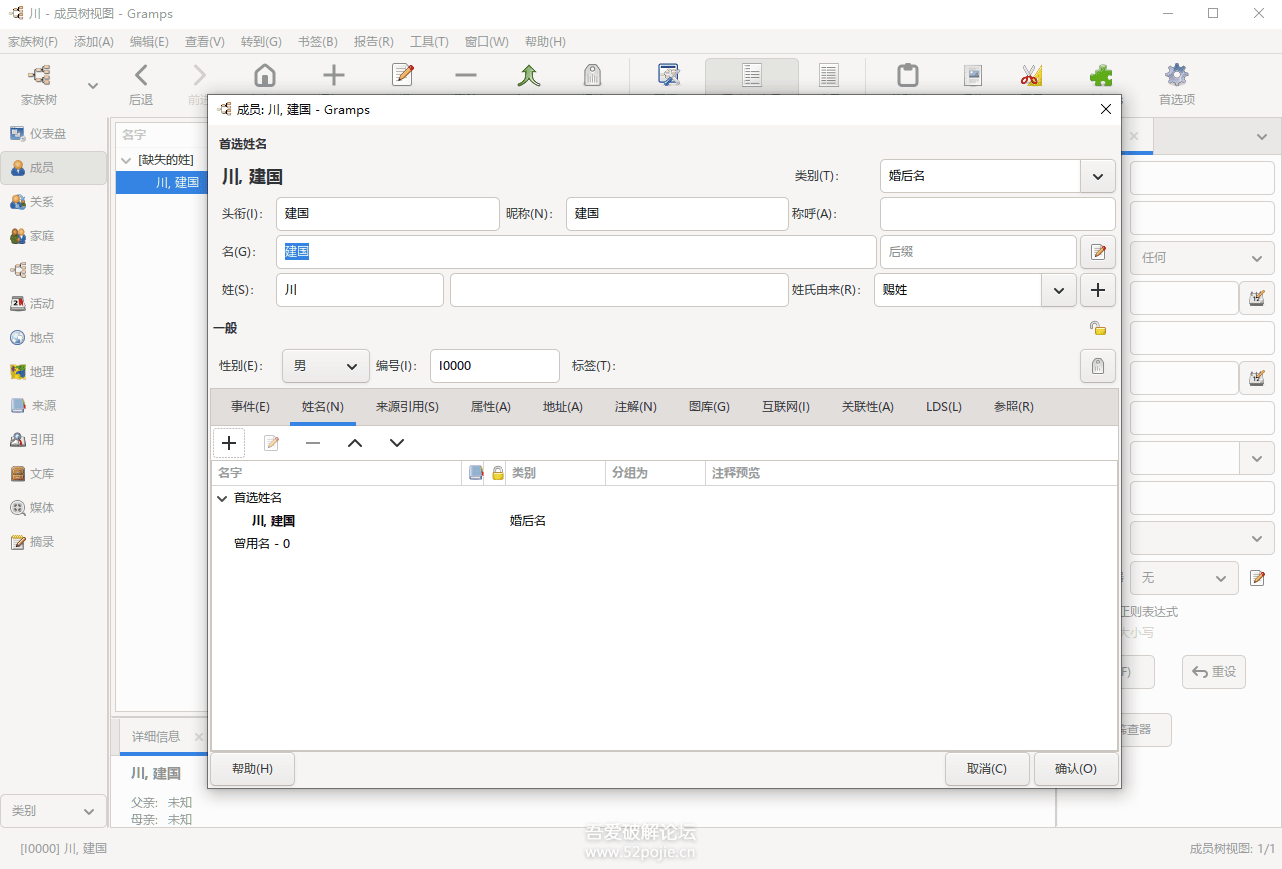Open the 关系 view in the sidebar
Viewport: 1282px width, 869px height.
[x=42, y=202]
